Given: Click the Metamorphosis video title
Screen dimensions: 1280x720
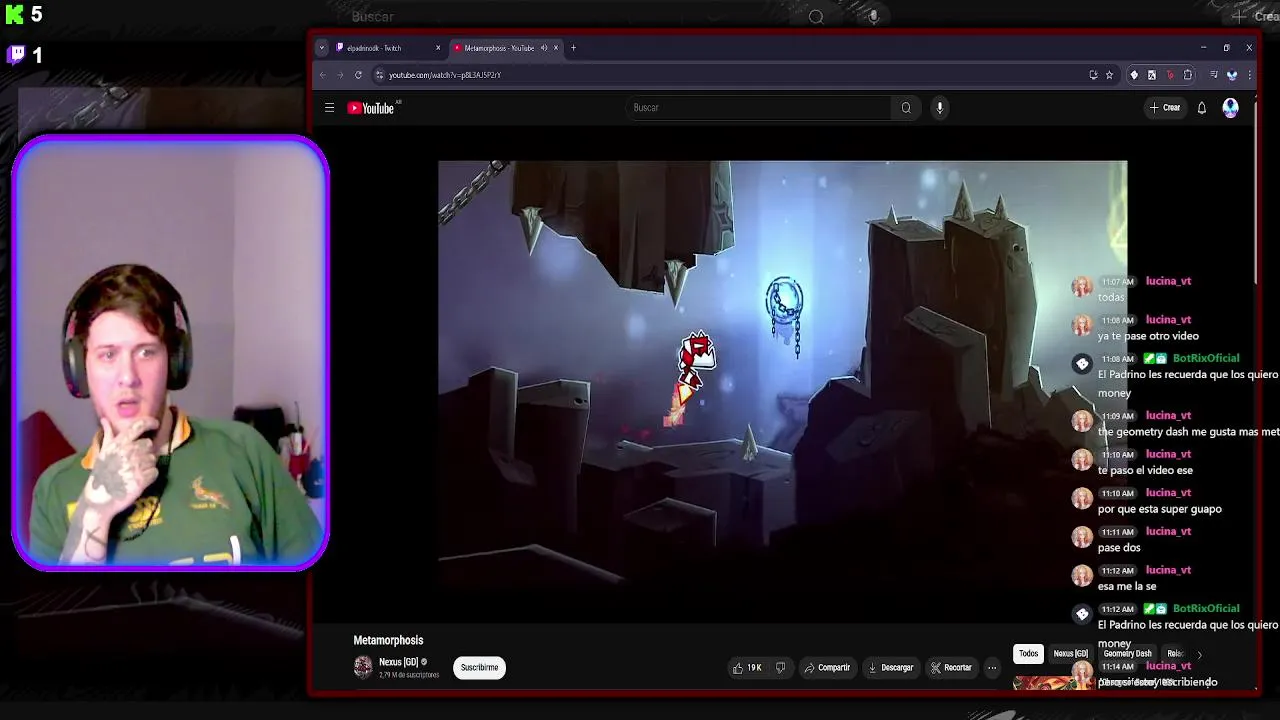Looking at the screenshot, I should pyautogui.click(x=388, y=640).
